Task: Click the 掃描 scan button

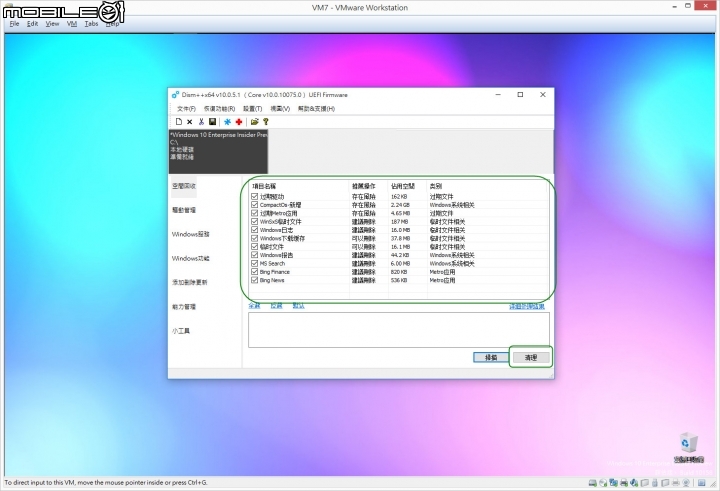Action: click(x=491, y=357)
